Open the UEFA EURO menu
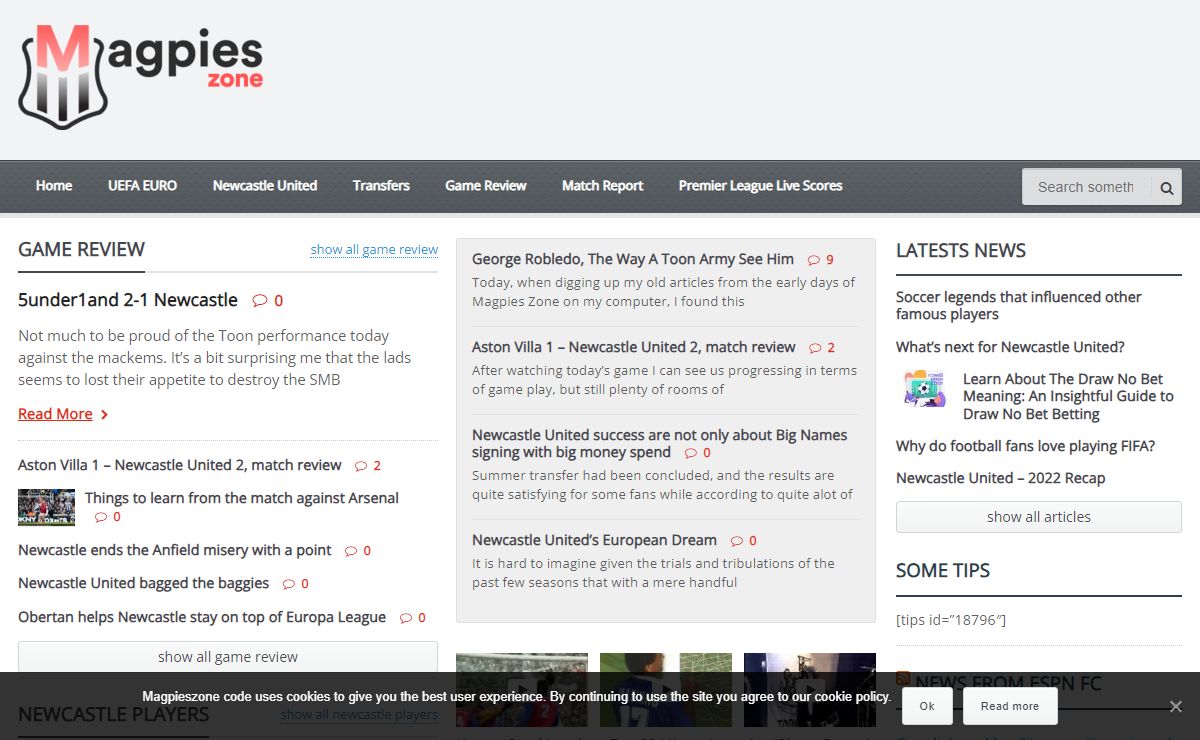1200x740 pixels. pyautogui.click(x=143, y=186)
